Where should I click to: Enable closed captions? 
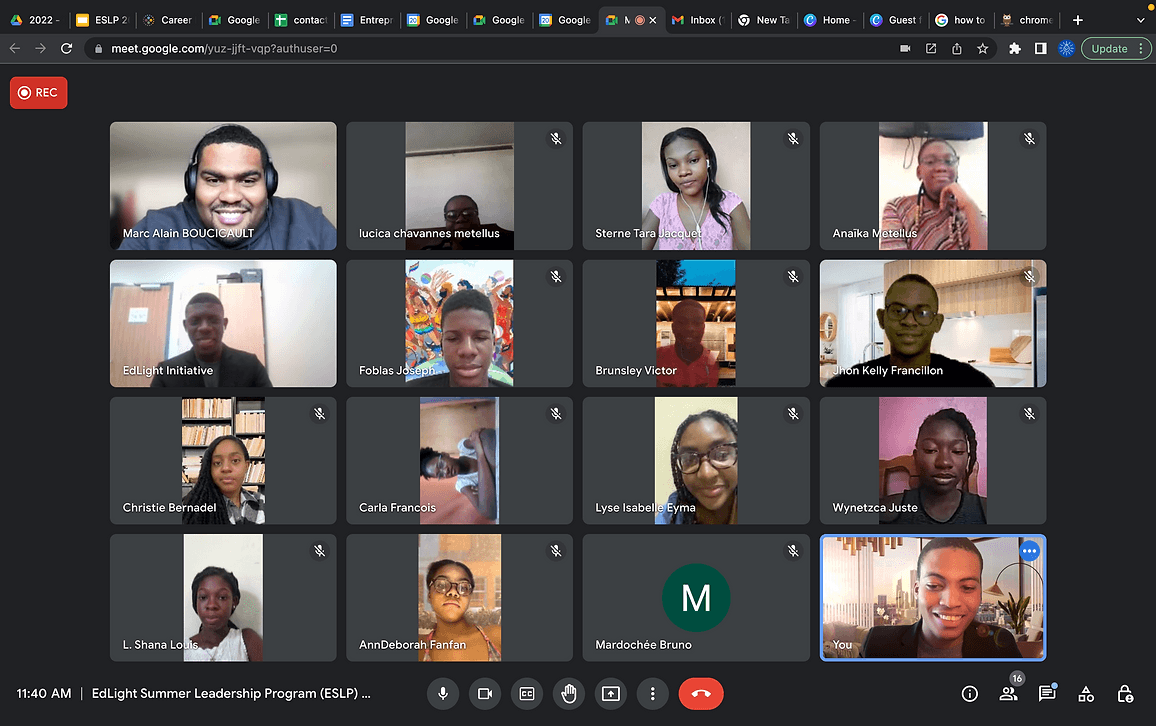pos(527,693)
